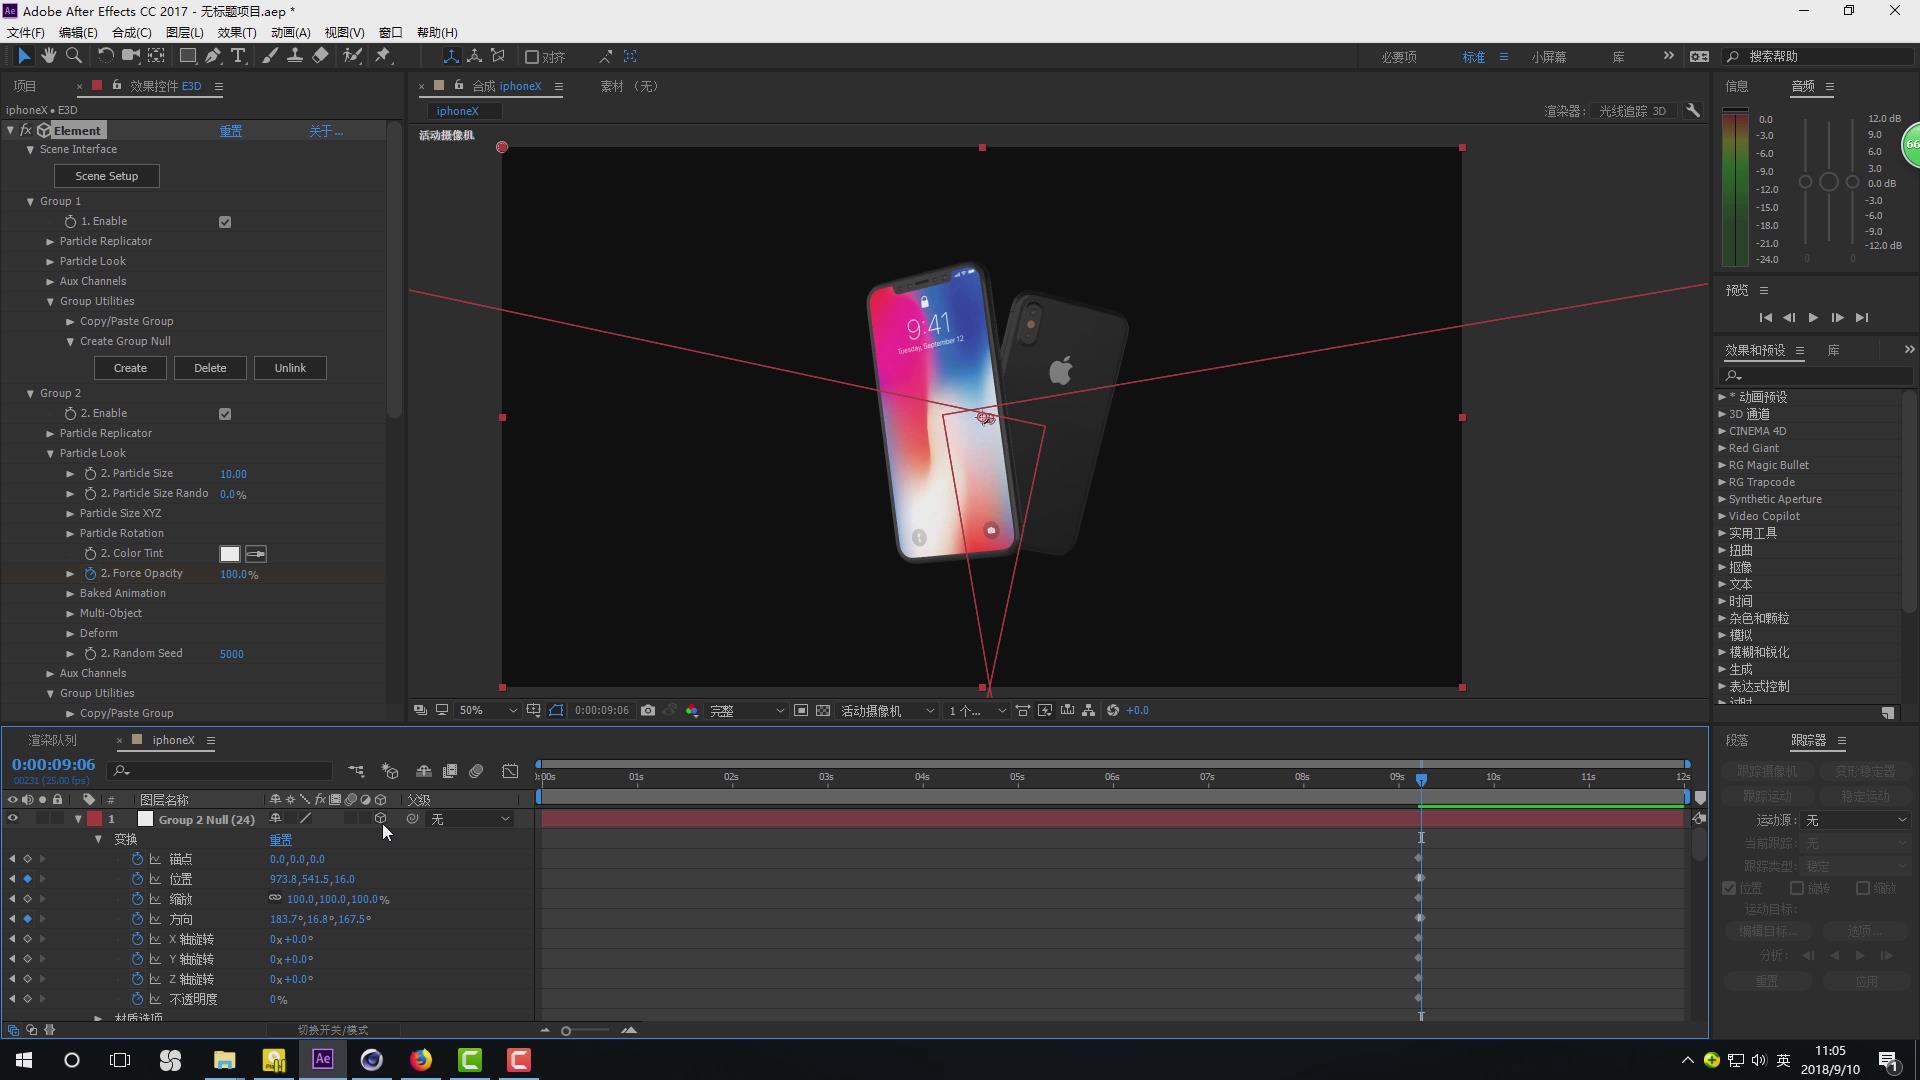This screenshot has width=1920, height=1080.
Task: Click Create under Create Group Null
Action: pyautogui.click(x=130, y=368)
